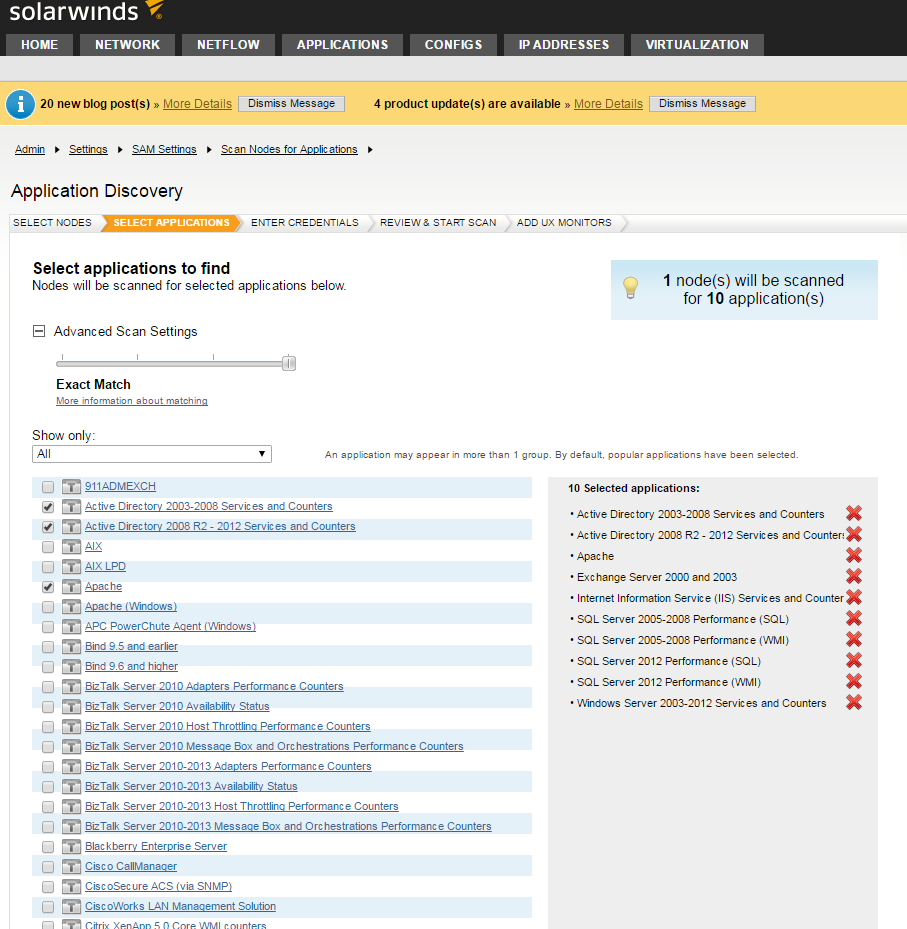The image size is (907, 929).
Task: Open the CONFIGS tab
Action: coord(453,44)
